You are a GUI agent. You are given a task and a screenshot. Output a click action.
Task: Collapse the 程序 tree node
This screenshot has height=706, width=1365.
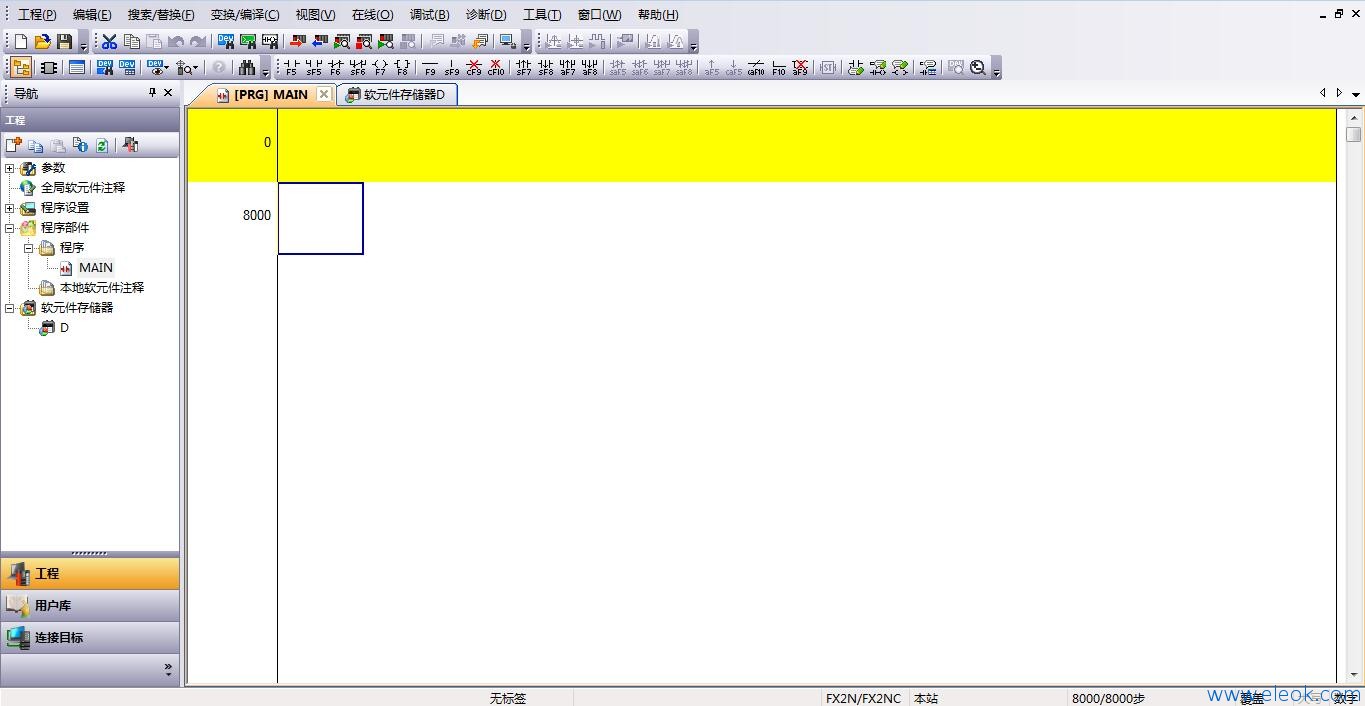(29, 248)
